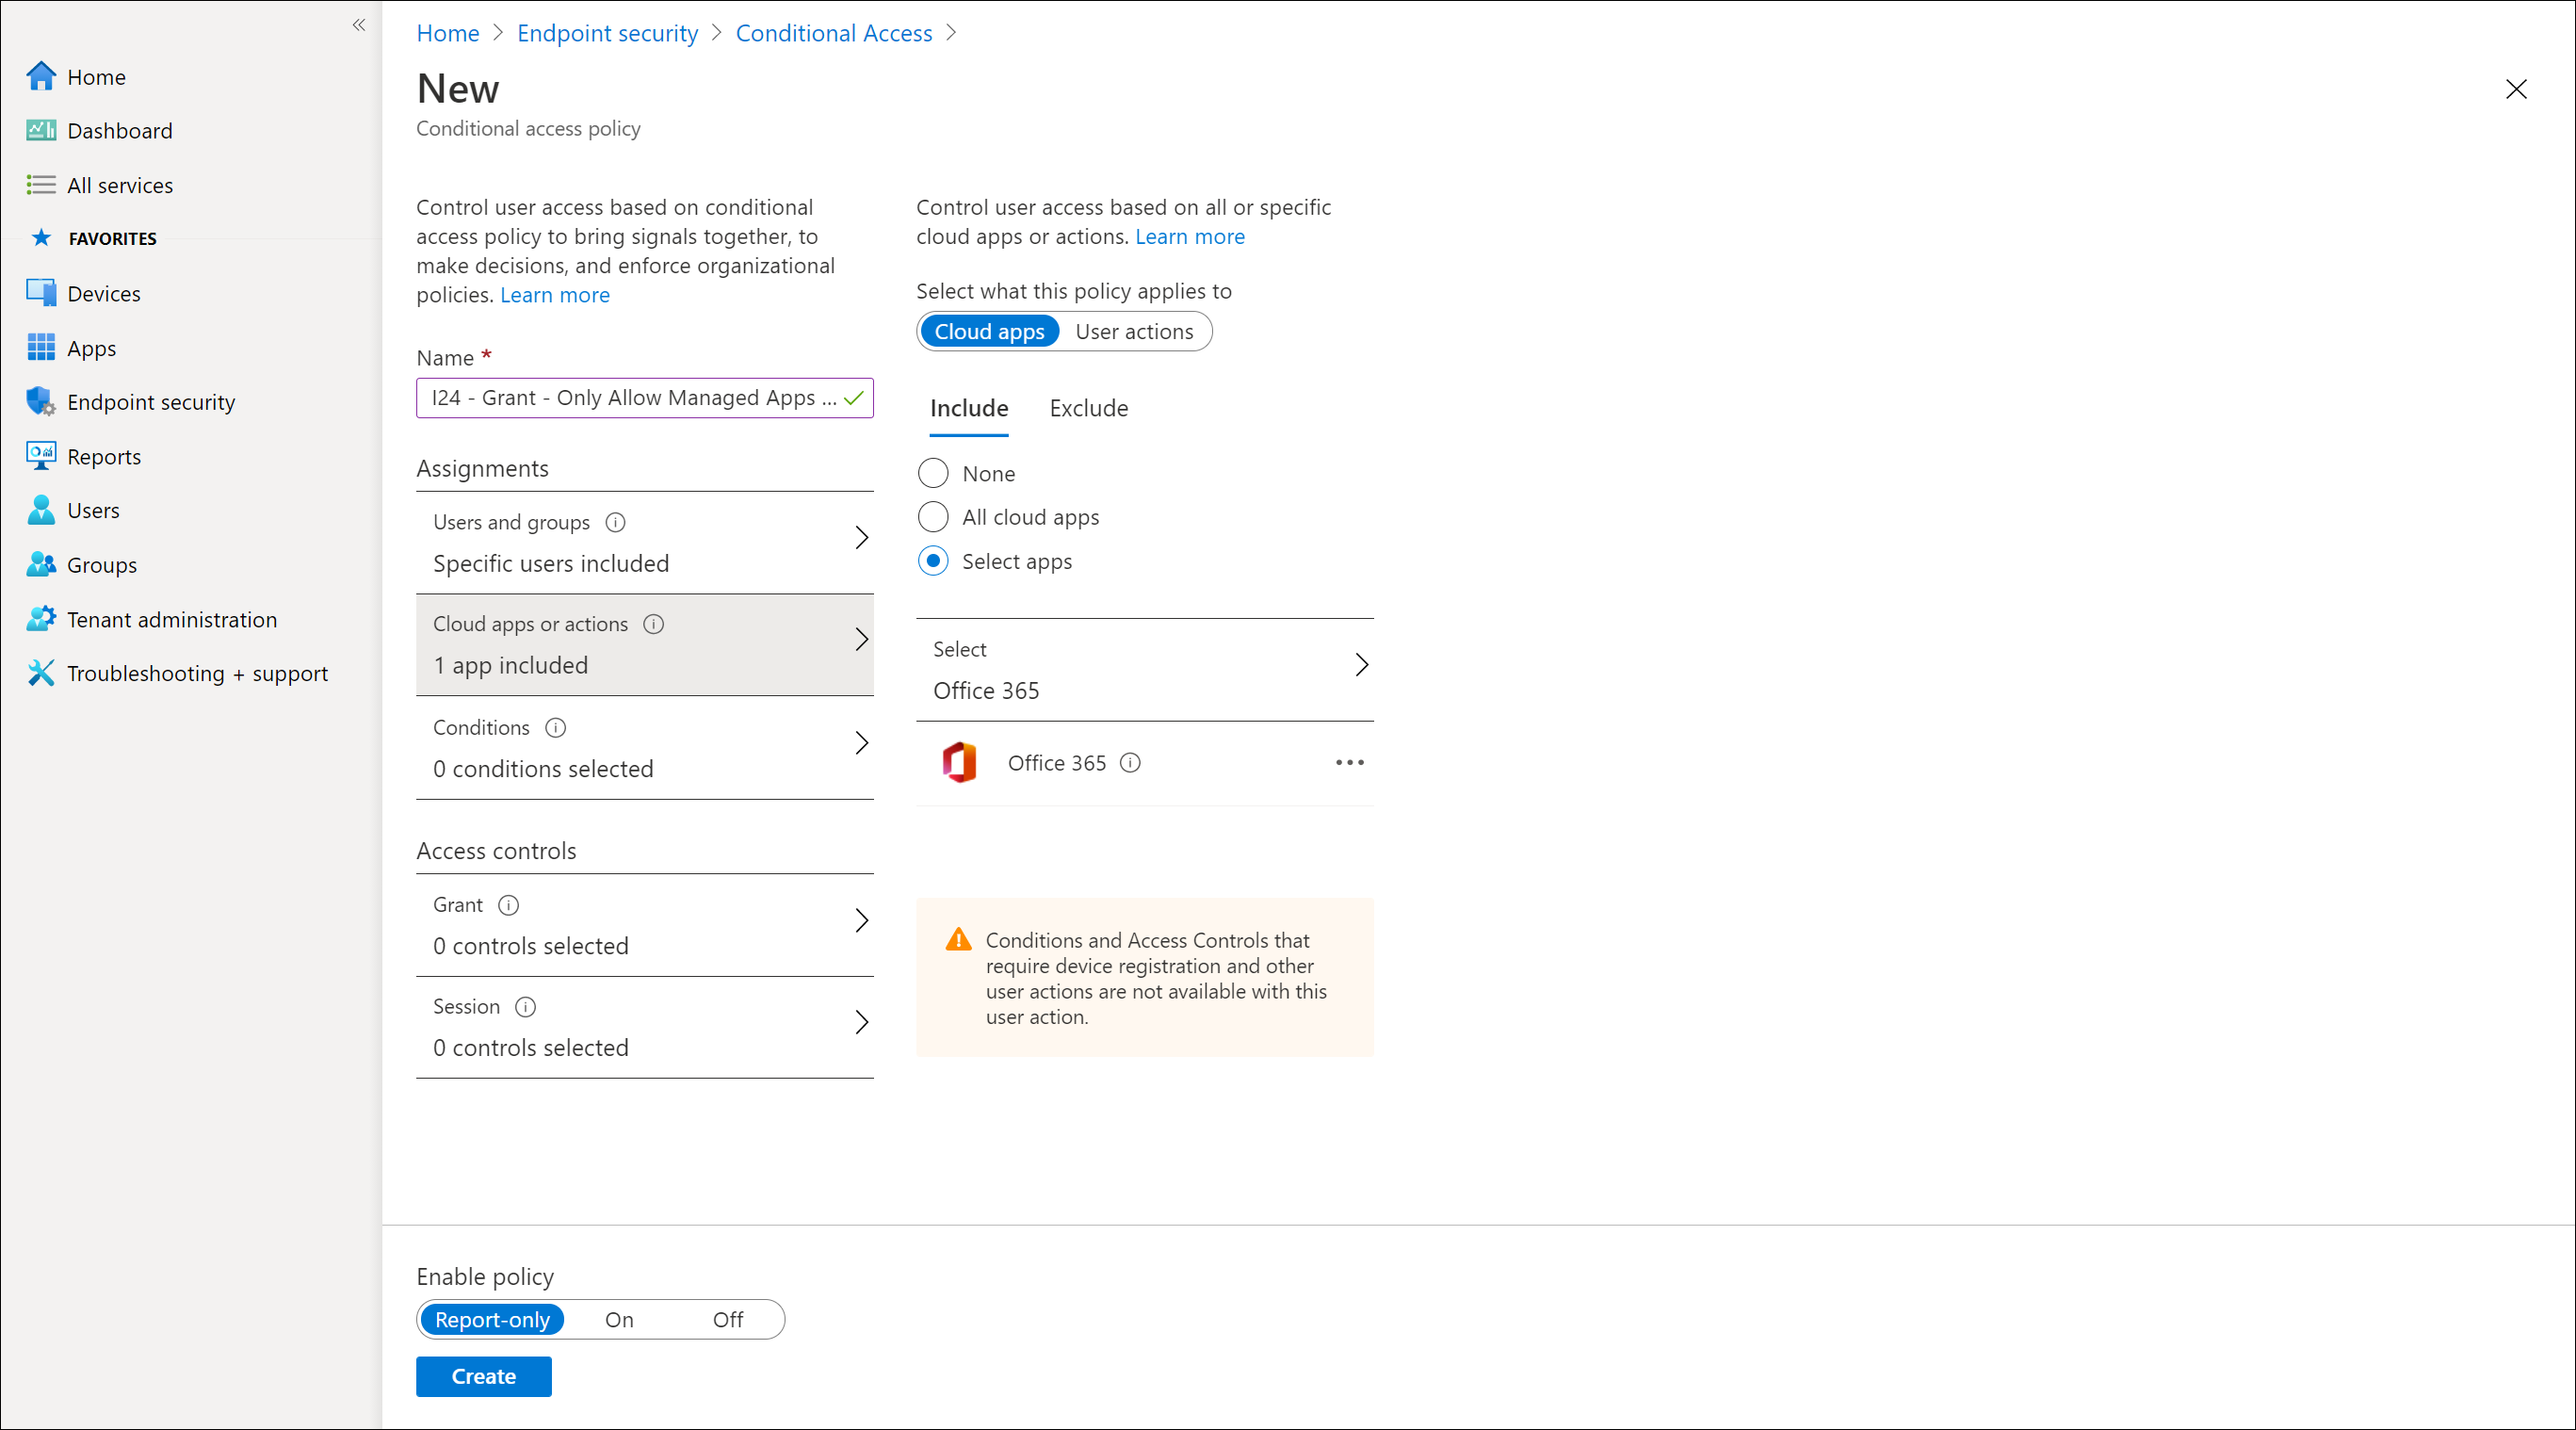Open Learn more link under policy description
This screenshot has width=2576, height=1430.
[555, 295]
